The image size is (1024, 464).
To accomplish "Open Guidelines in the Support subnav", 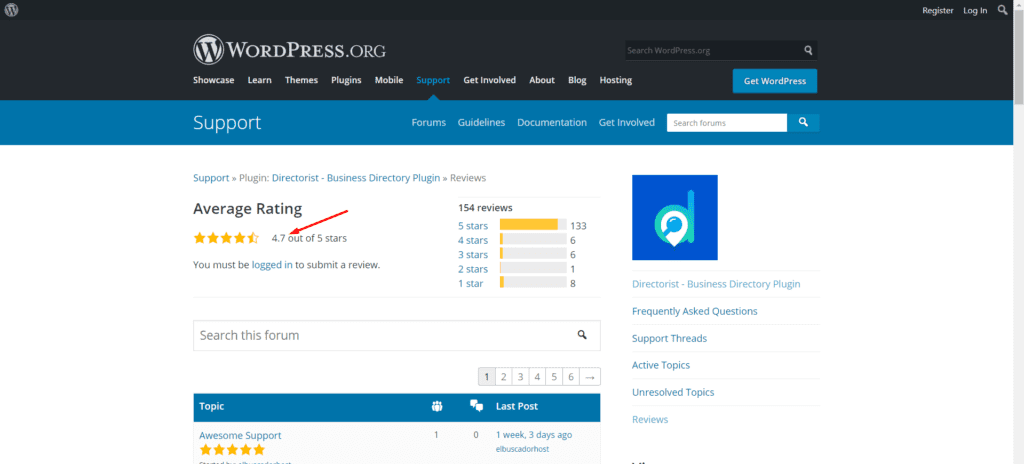I will click(x=481, y=122).
